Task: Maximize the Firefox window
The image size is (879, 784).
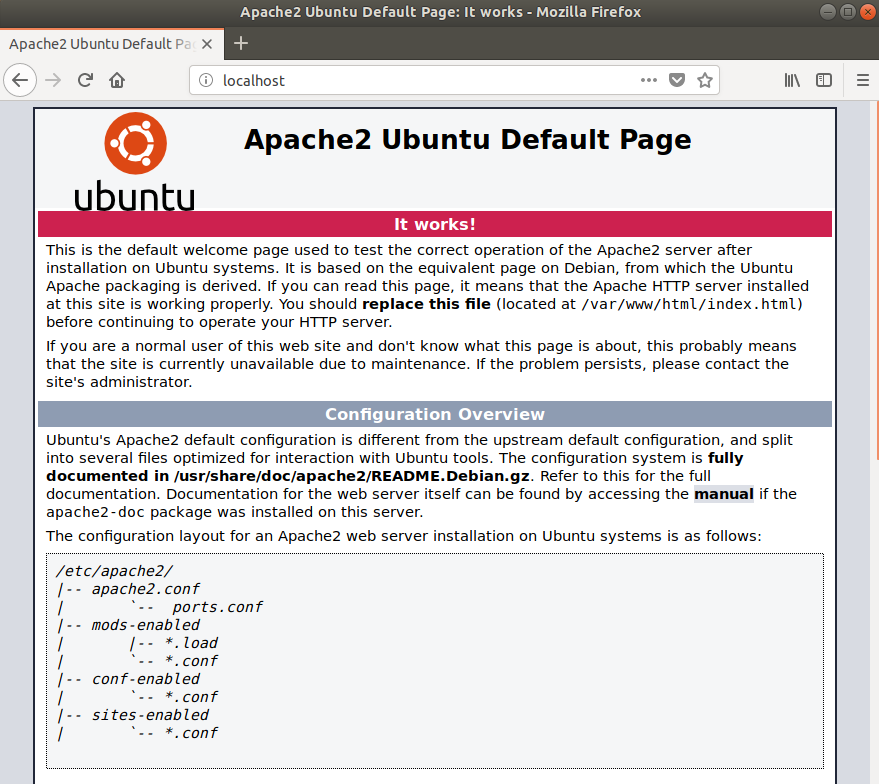Action: point(848,12)
